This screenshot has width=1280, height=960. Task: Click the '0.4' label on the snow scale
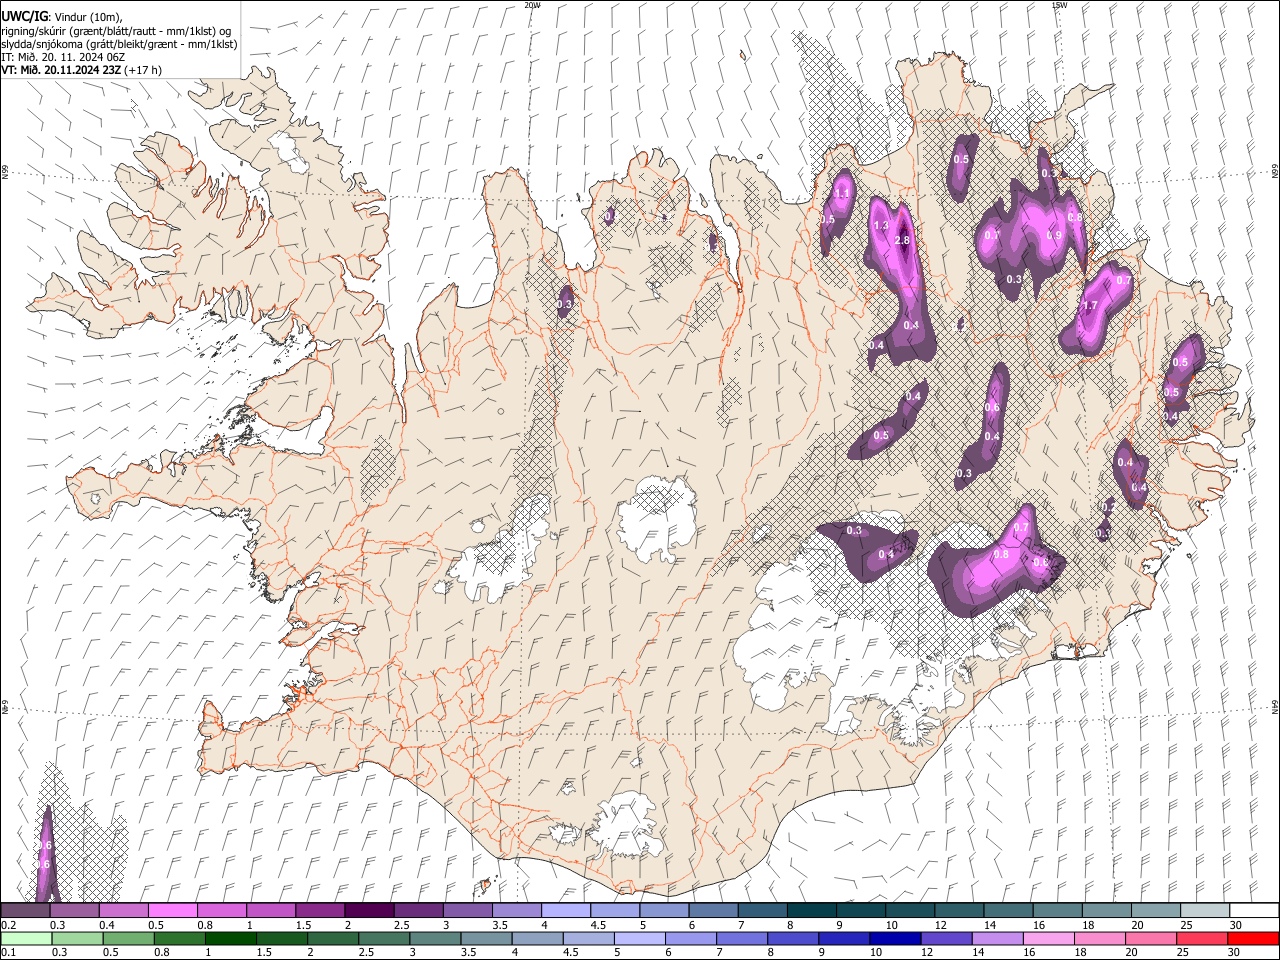pyautogui.click(x=107, y=925)
